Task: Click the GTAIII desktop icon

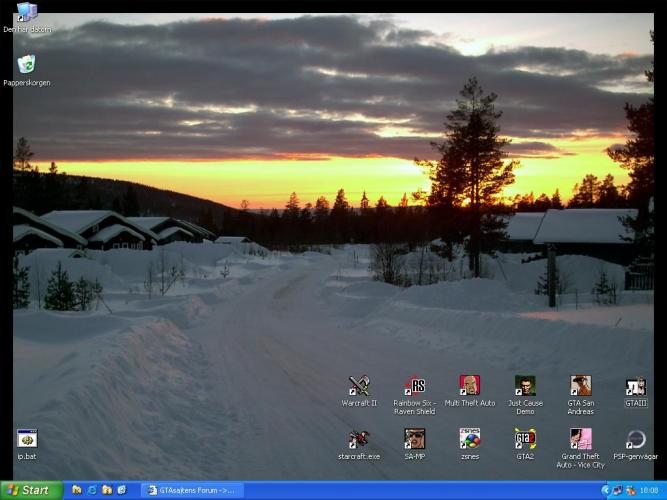Action: pyautogui.click(x=635, y=386)
